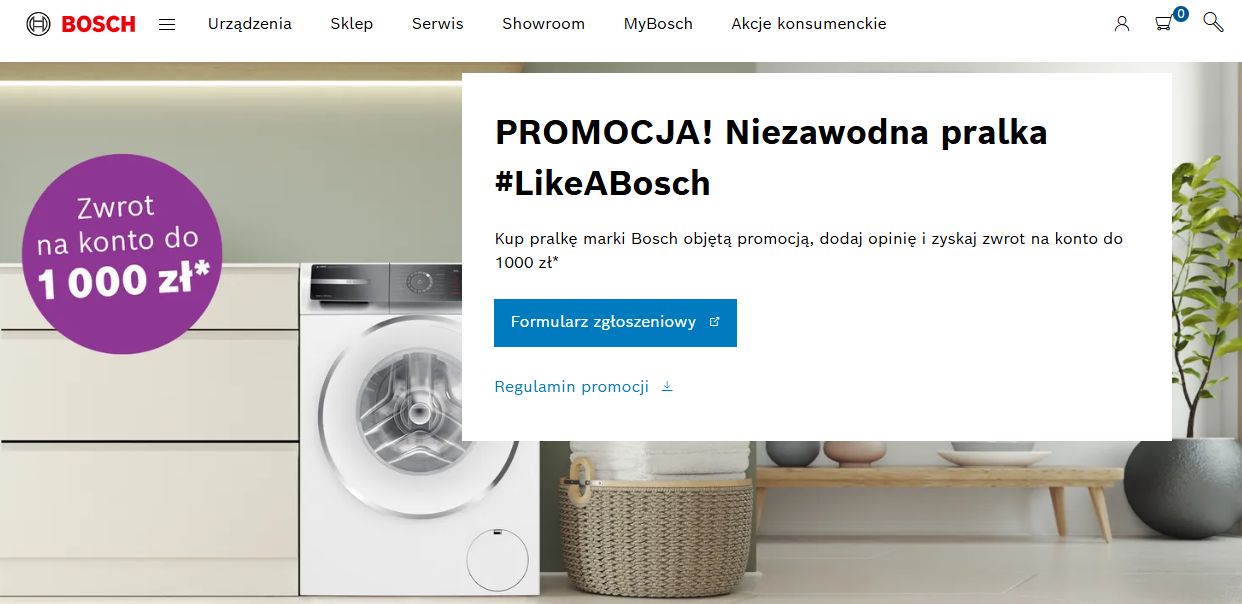Image resolution: width=1242 pixels, height=604 pixels.
Task: Click the cart item count badge
Action: tap(1180, 14)
